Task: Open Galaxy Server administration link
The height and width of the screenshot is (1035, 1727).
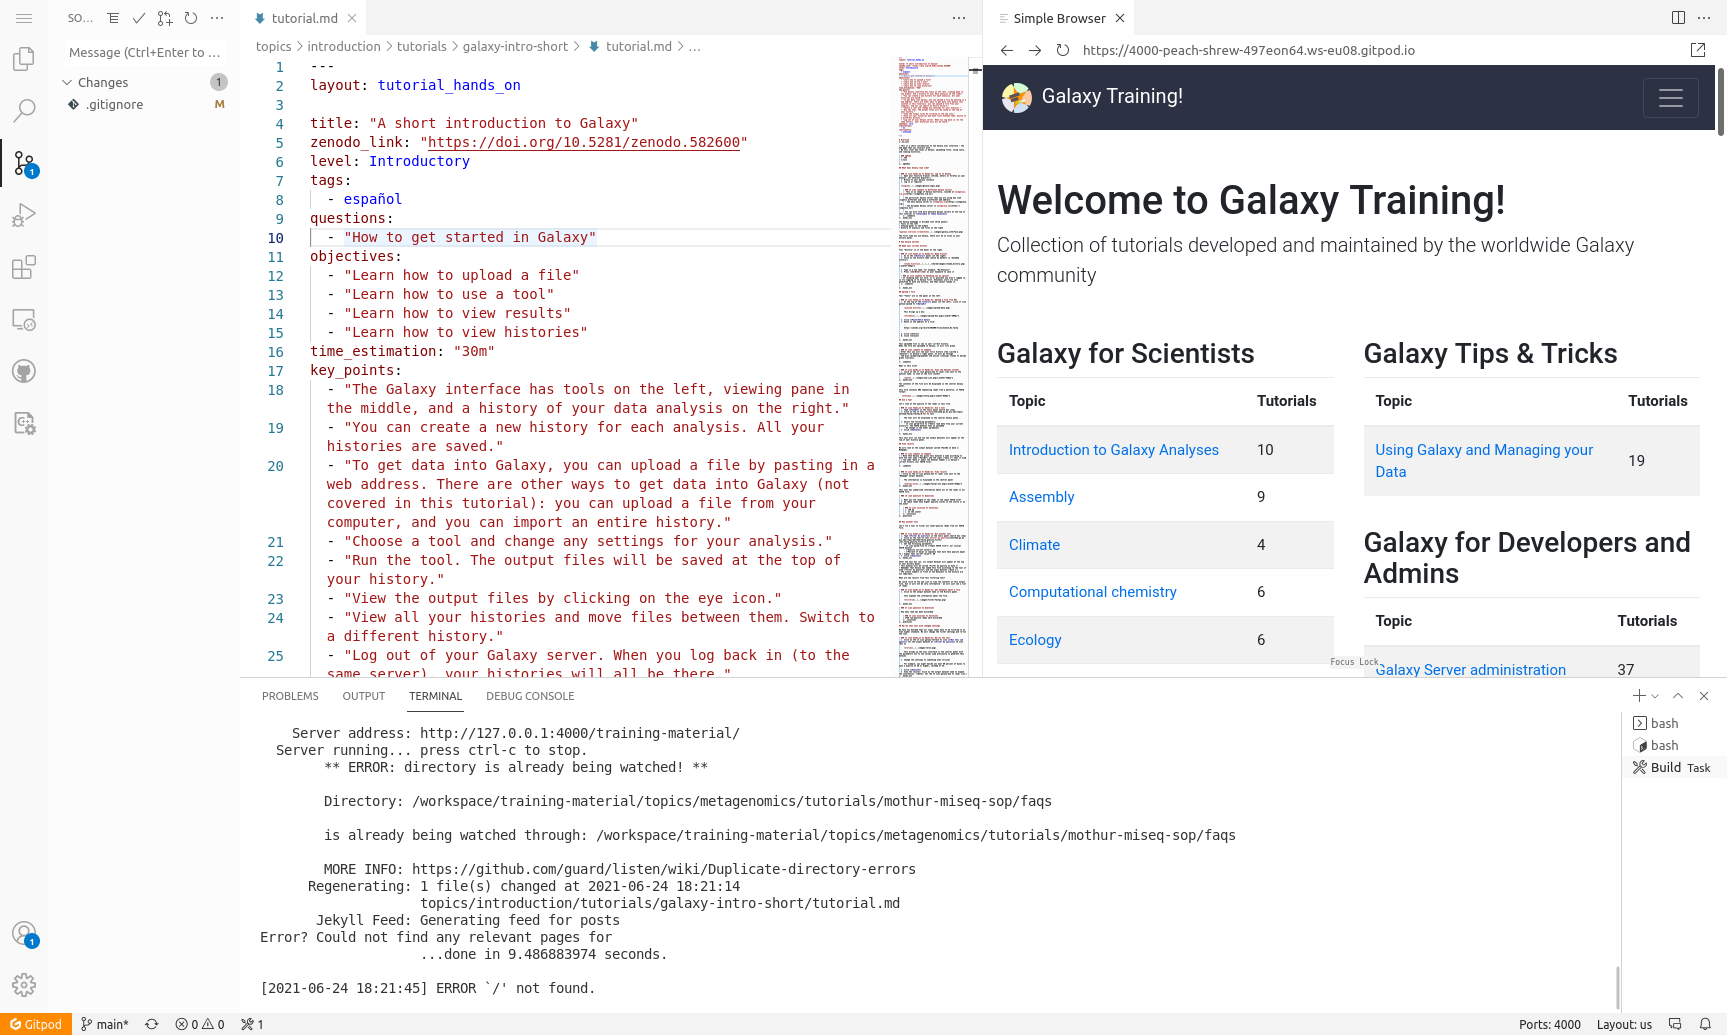Action: coord(1470,670)
